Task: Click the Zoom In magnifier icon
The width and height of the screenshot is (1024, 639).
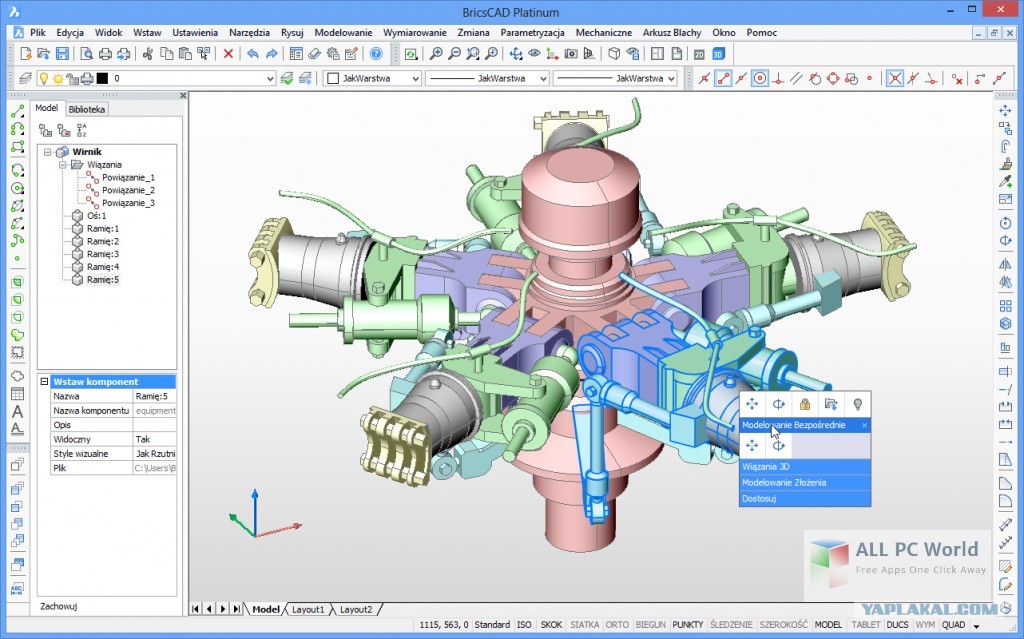Action: point(436,54)
